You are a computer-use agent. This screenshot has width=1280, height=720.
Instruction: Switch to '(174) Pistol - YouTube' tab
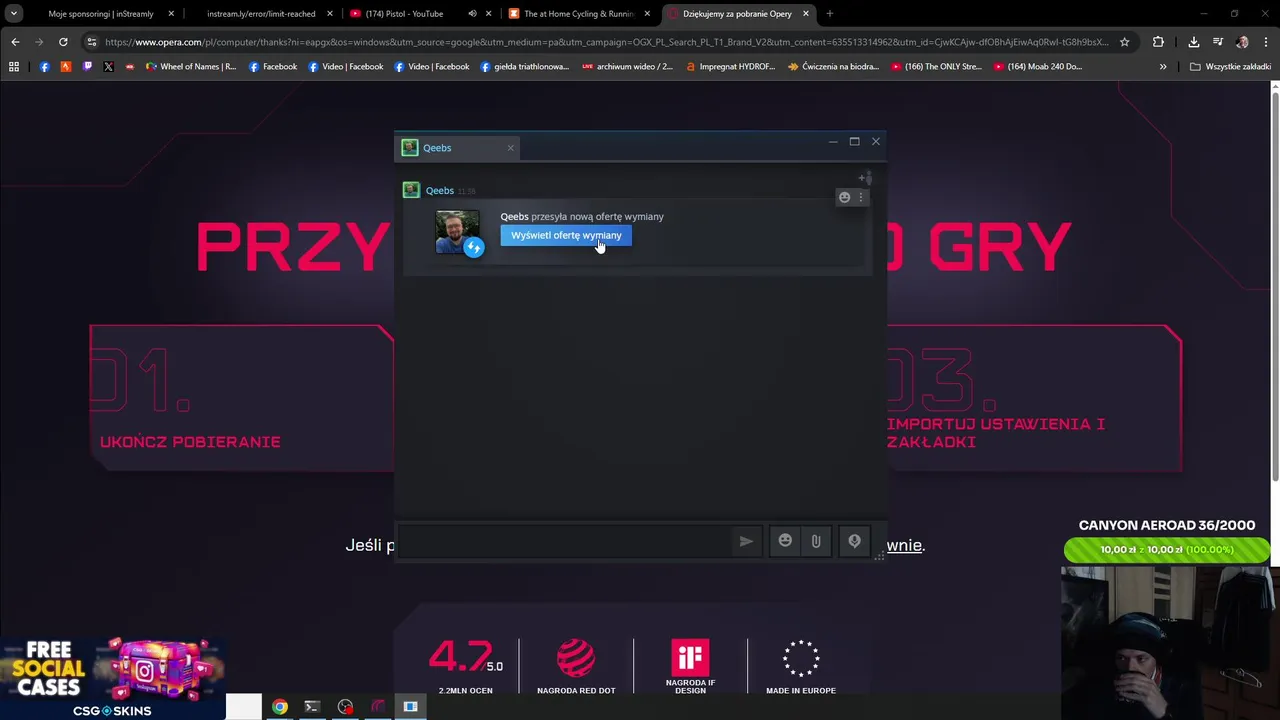(404, 14)
